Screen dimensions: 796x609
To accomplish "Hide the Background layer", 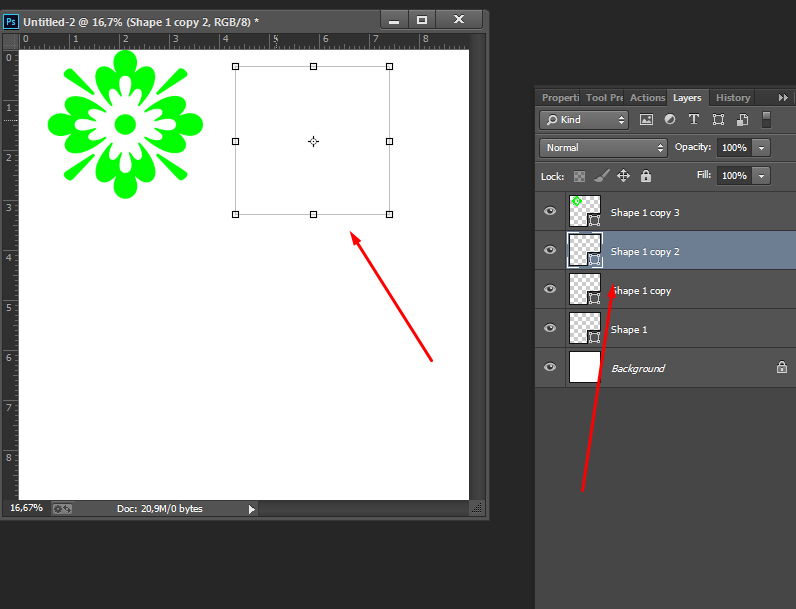I will coord(550,367).
